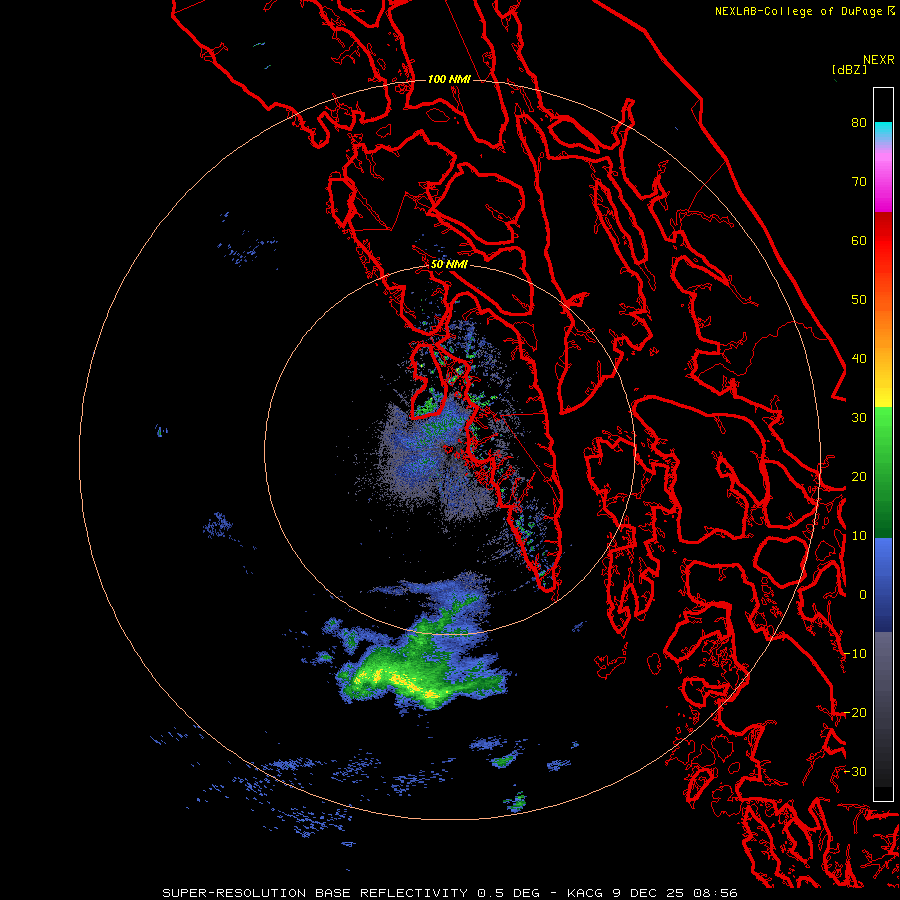Click the 20 dBZ scale value
Image resolution: width=900 pixels, height=900 pixels.
coord(859,476)
